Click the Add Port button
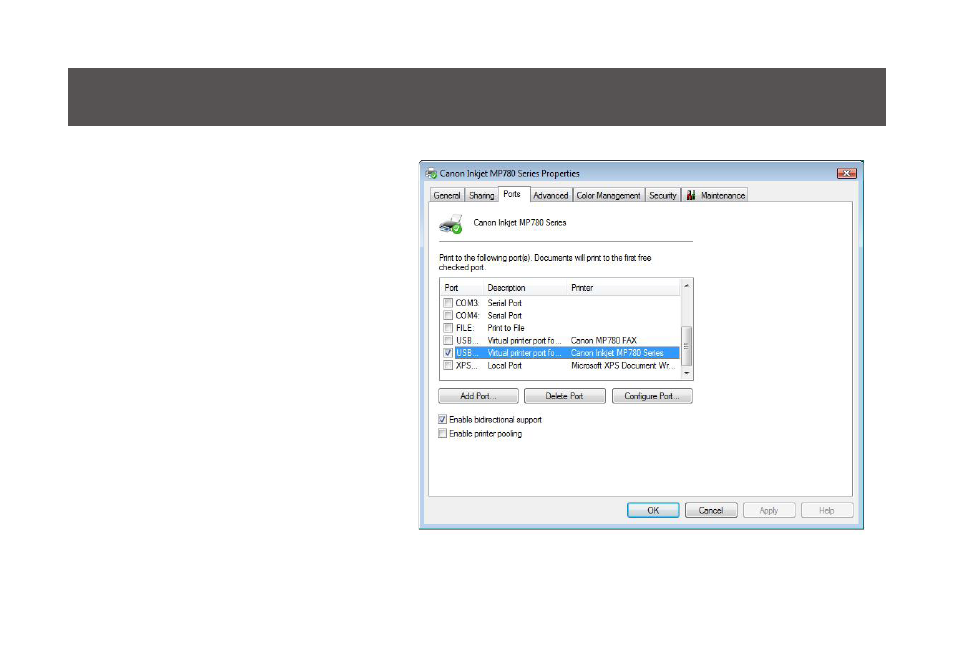Image resolution: width=954 pixels, height=664 pixels. 478,396
